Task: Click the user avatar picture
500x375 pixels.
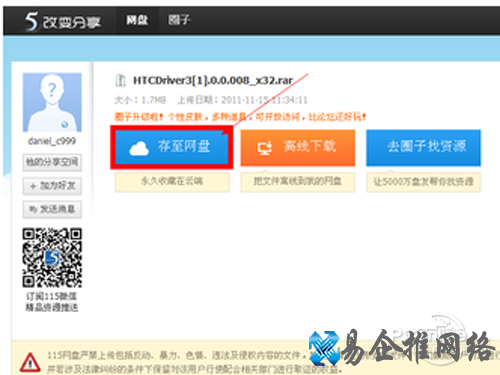Action: 52,102
